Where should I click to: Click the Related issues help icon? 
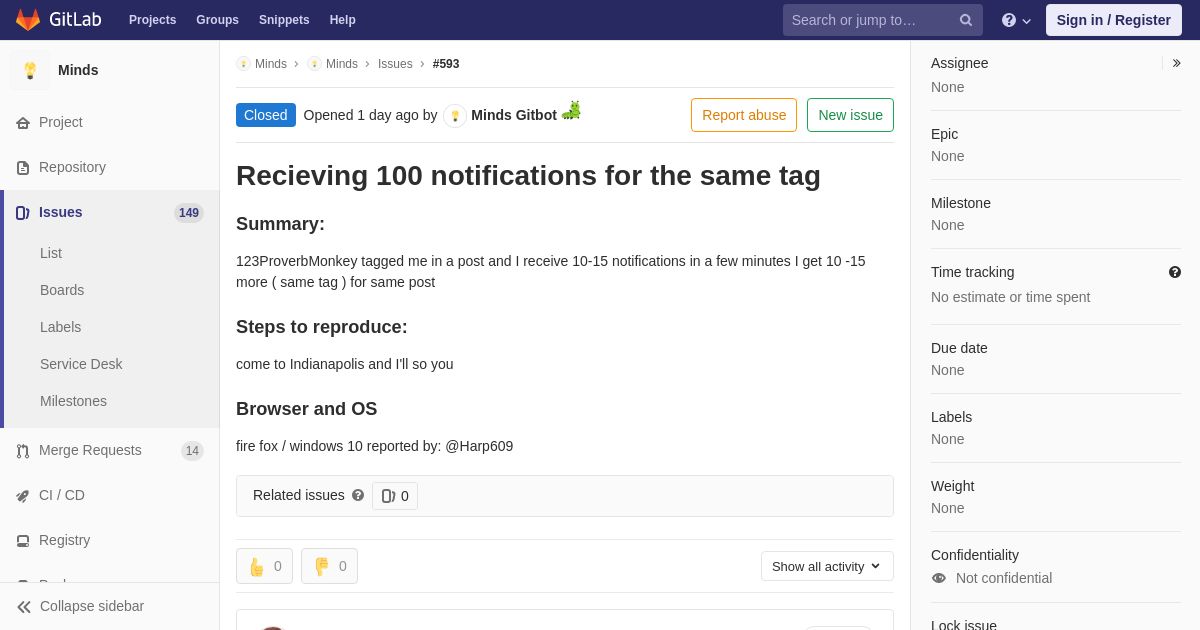358,495
